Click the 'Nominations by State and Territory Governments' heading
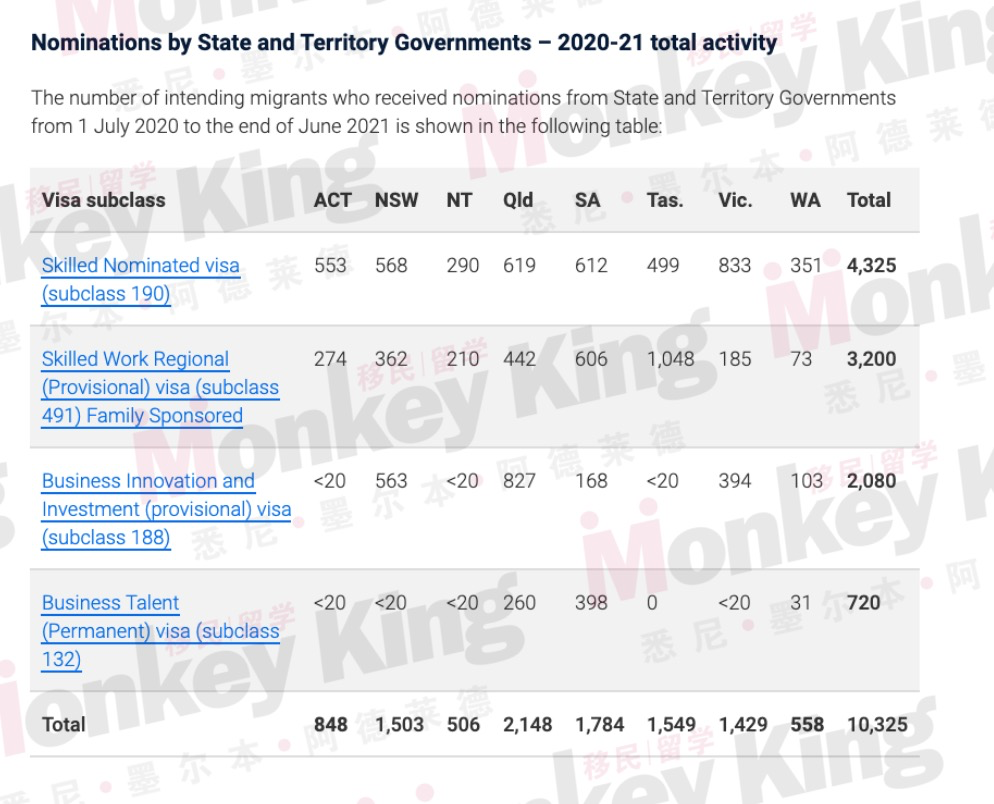 404,42
